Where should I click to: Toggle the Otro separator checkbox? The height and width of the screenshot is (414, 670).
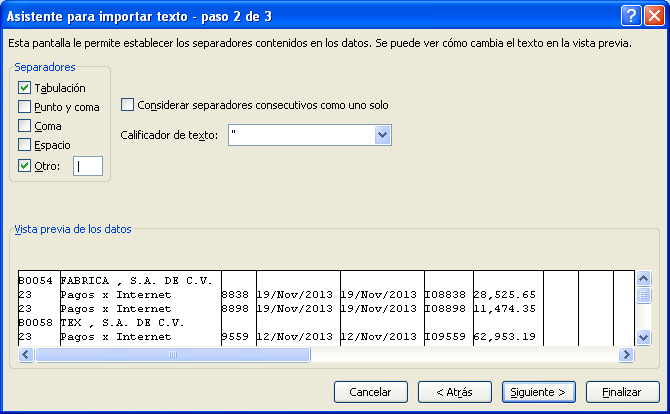24,165
